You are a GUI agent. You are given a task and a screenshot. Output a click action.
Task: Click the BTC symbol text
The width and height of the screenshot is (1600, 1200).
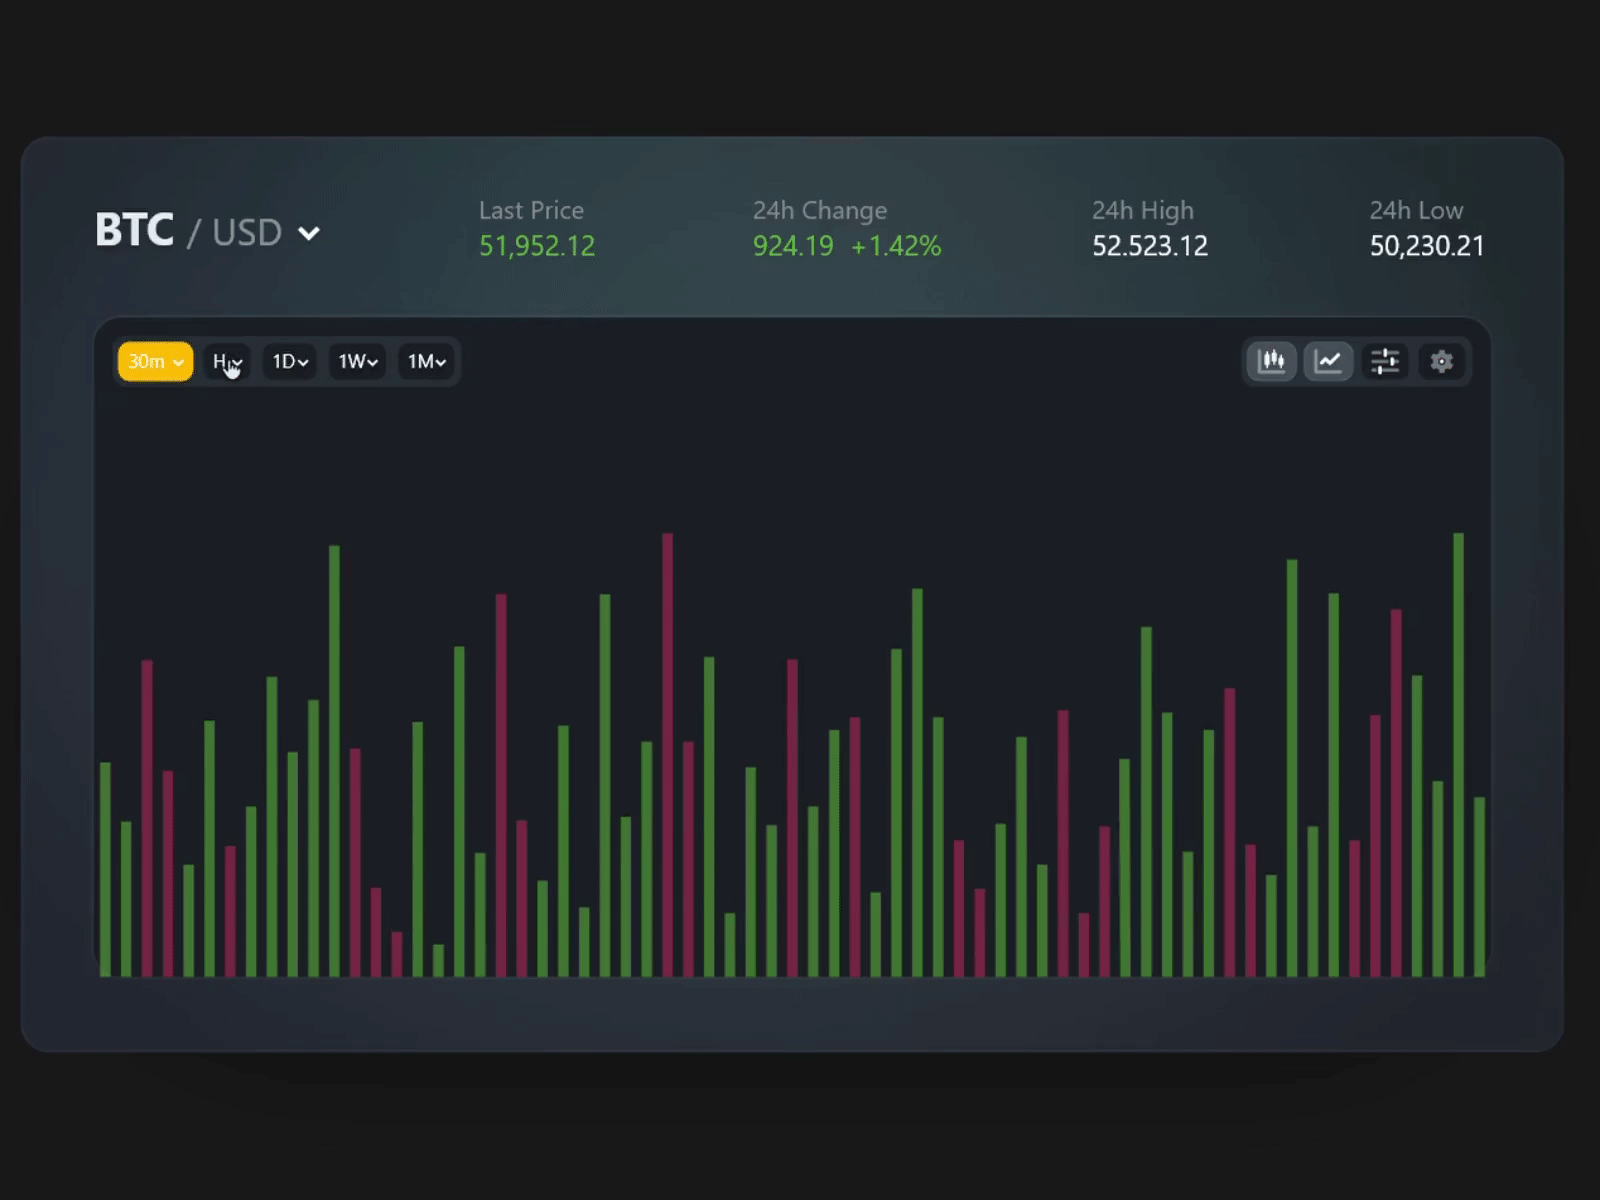click(134, 230)
